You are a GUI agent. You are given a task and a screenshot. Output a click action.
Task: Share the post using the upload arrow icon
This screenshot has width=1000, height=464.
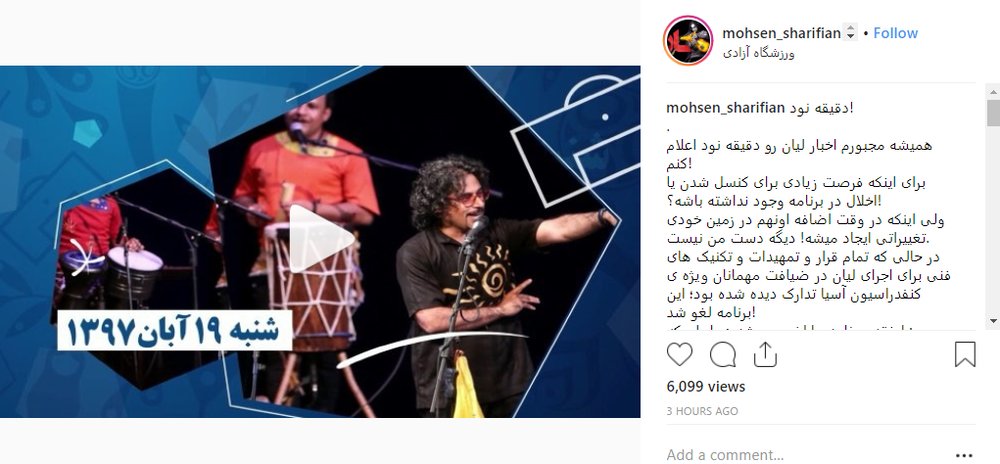[765, 354]
